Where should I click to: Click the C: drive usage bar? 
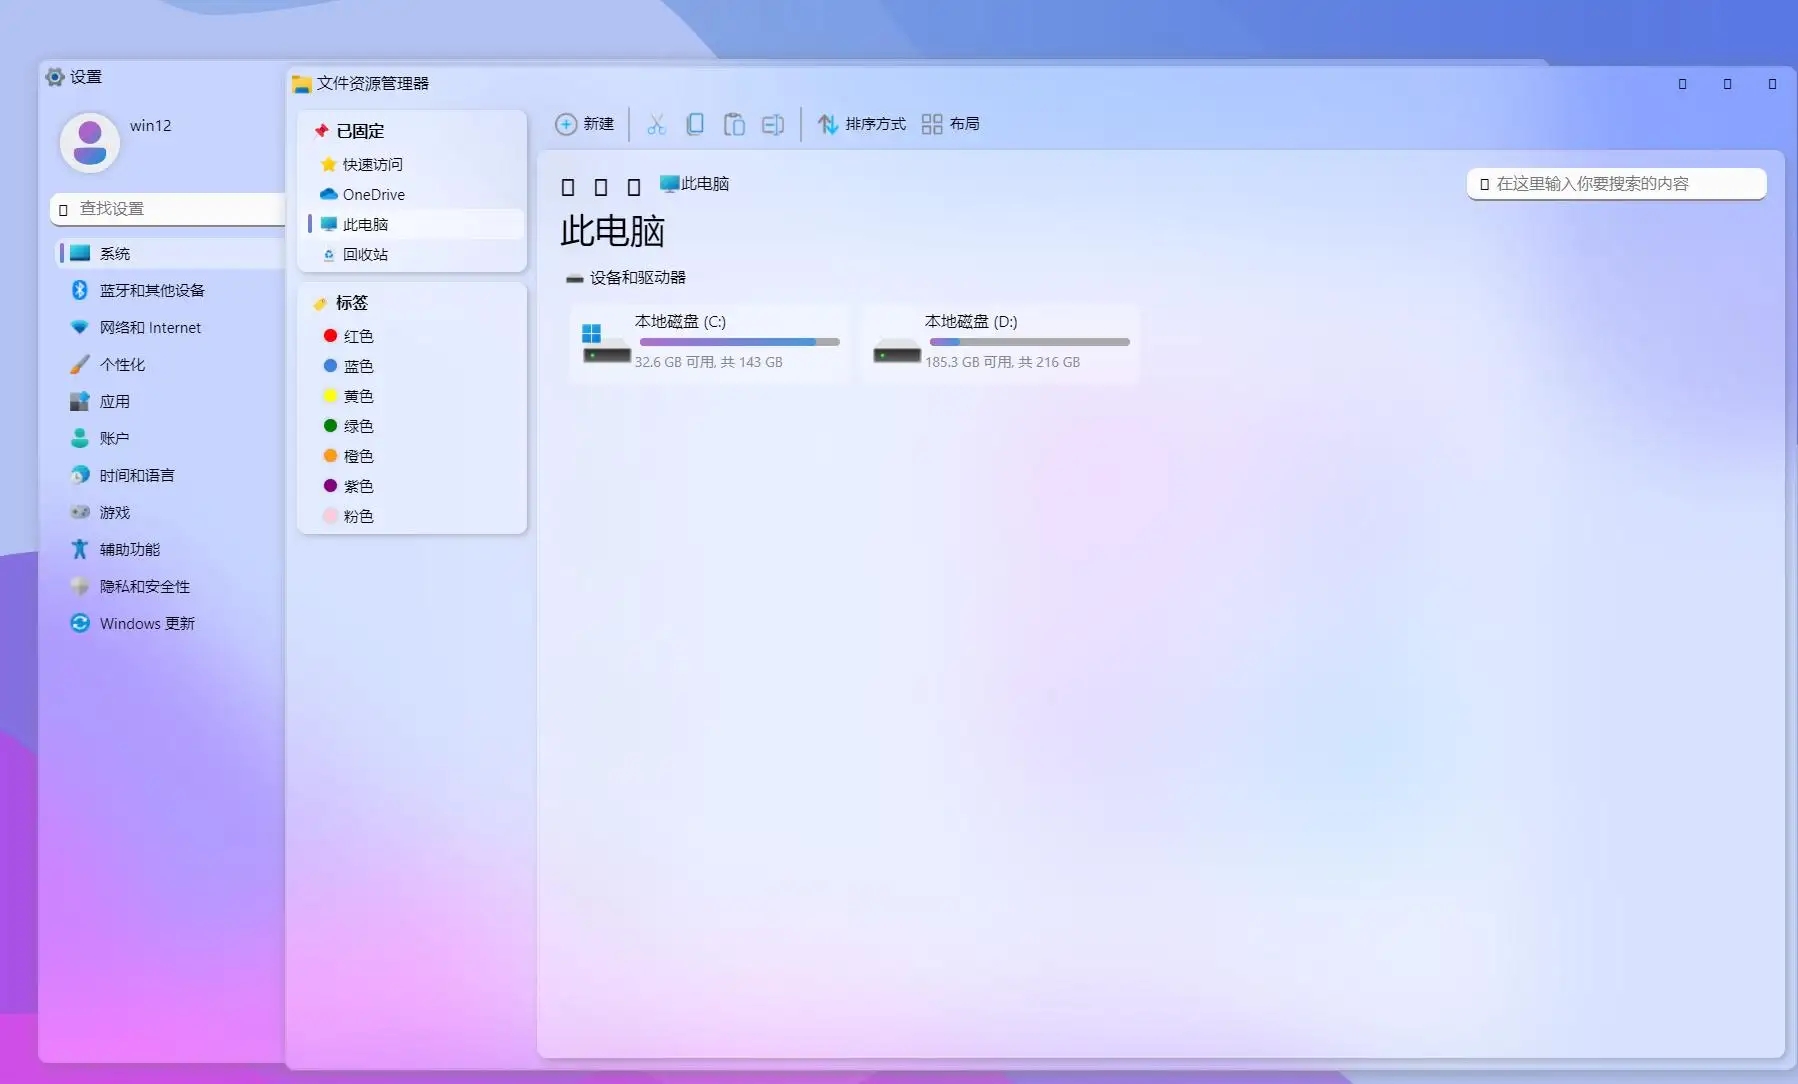(x=738, y=341)
